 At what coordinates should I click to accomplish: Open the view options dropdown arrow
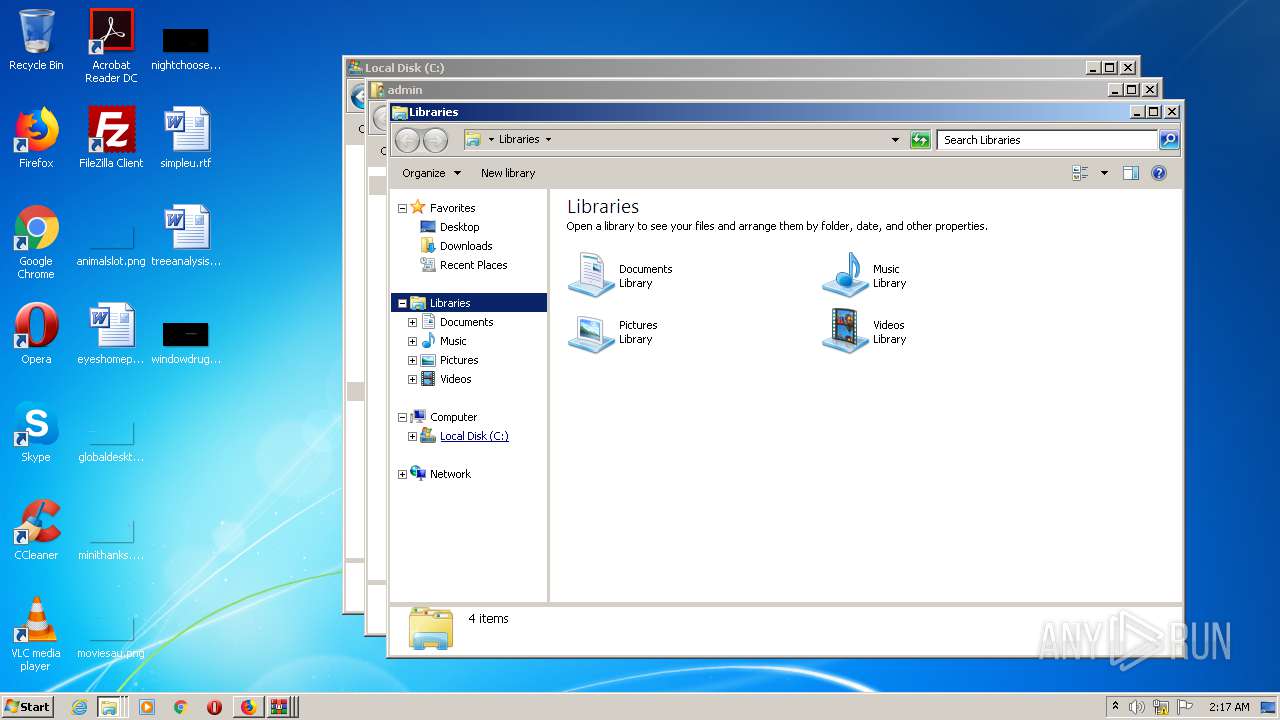(x=1104, y=173)
